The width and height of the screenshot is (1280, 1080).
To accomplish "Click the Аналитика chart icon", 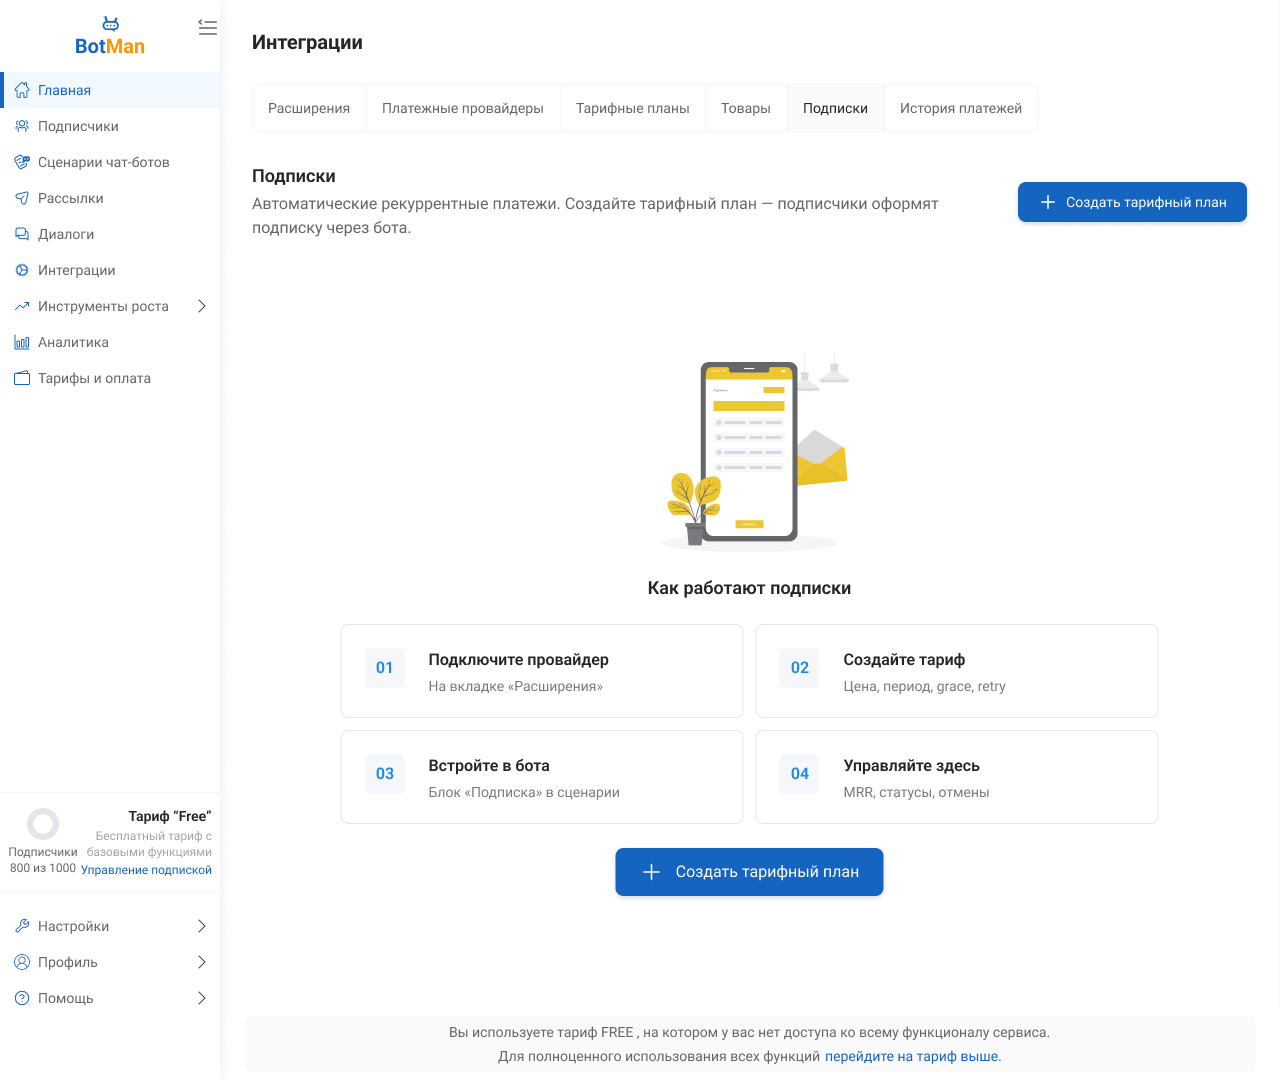I will click(x=22, y=342).
